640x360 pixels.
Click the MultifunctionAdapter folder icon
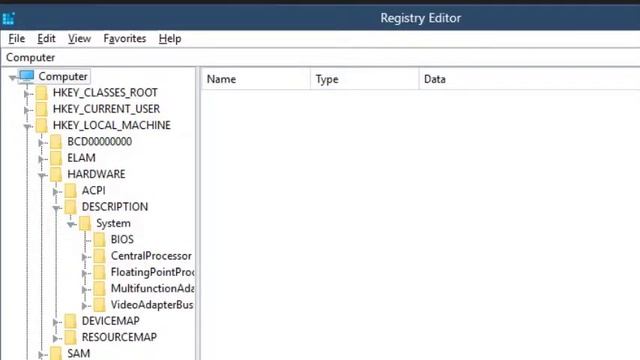click(x=99, y=289)
